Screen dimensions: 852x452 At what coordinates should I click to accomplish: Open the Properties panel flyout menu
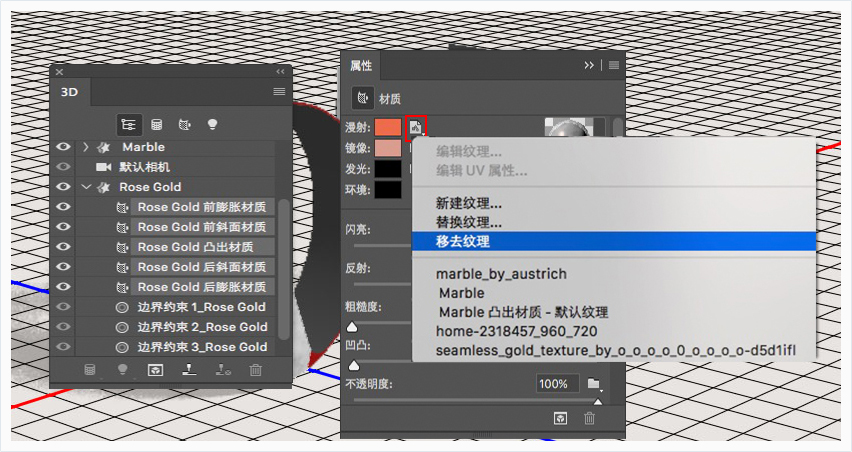click(x=614, y=65)
